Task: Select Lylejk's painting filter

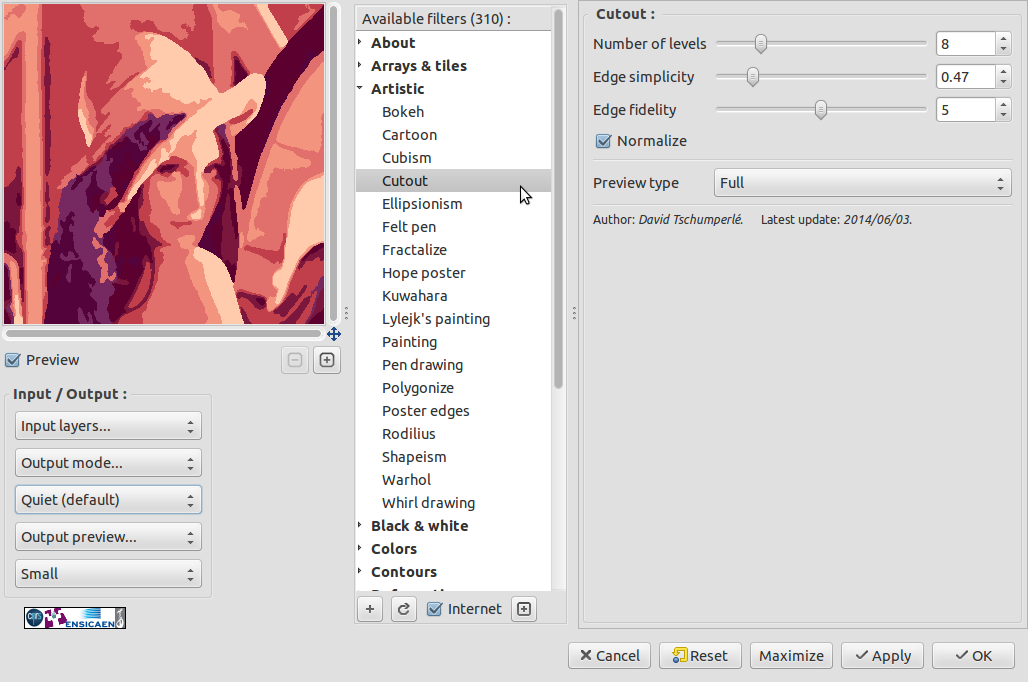Action: [x=436, y=319]
